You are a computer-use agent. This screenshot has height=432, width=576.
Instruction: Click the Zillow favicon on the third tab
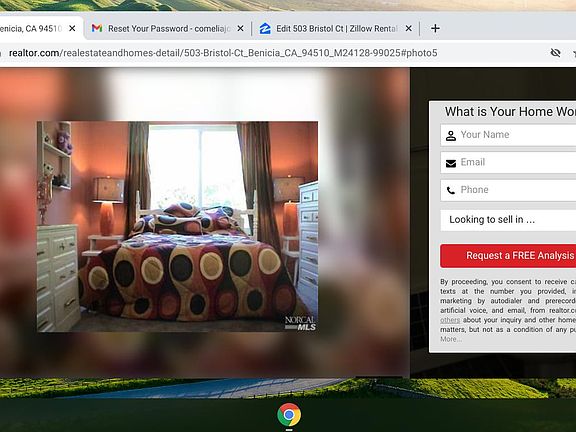[x=265, y=28]
